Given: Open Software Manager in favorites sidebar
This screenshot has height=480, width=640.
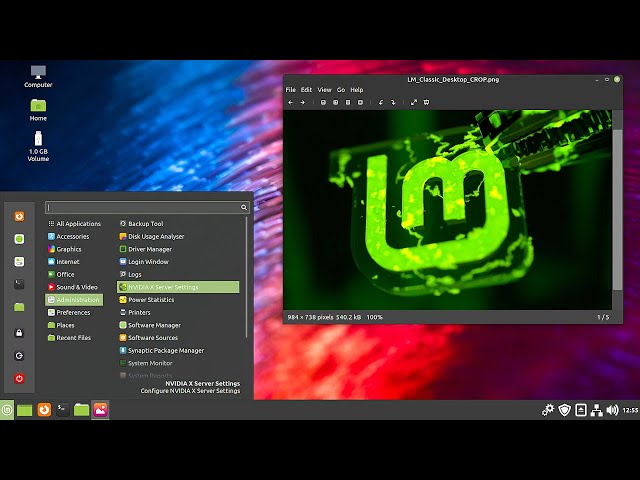Looking at the screenshot, I should point(19,239).
